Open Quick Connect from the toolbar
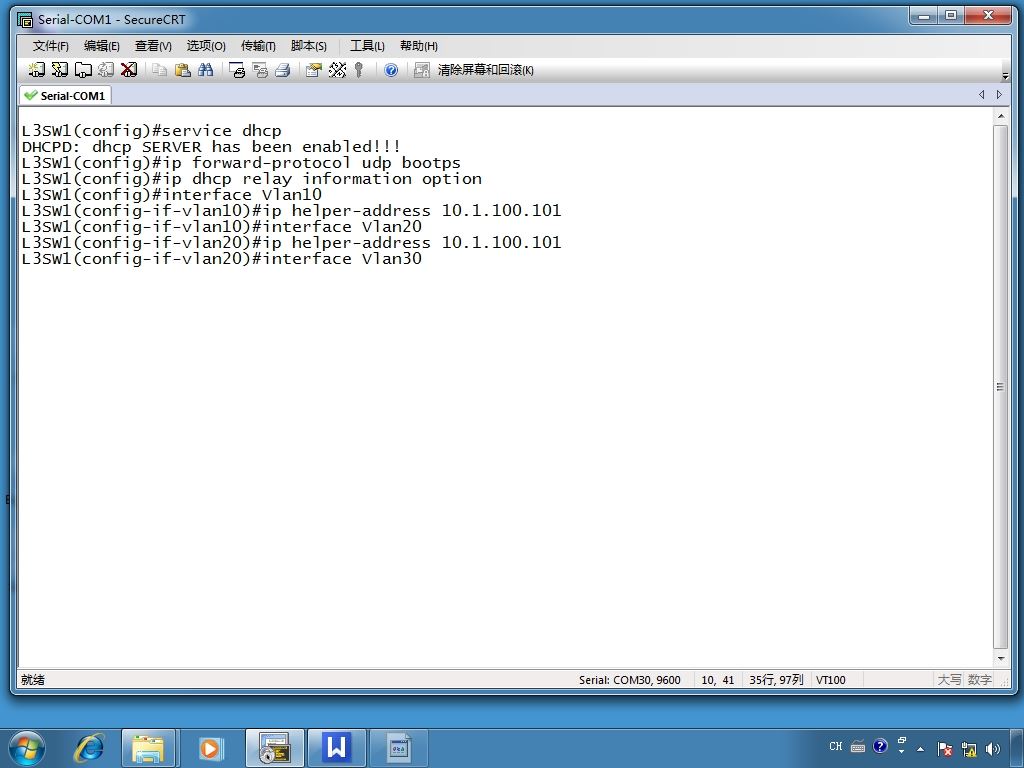Viewport: 1024px width, 768px height. click(x=60, y=70)
